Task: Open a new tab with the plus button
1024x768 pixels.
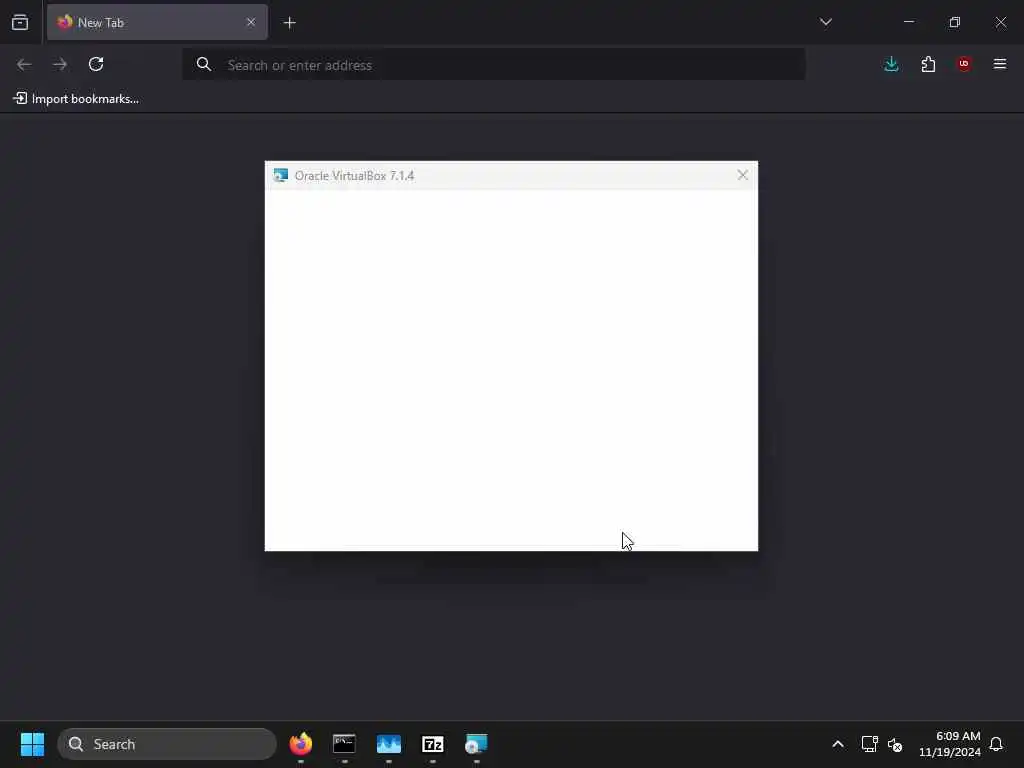Action: [x=289, y=23]
